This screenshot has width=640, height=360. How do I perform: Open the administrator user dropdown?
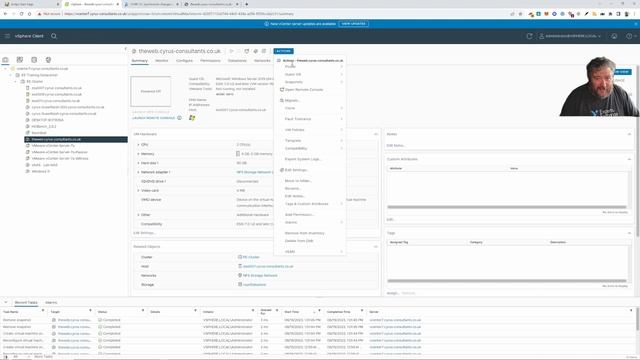(x=570, y=36)
